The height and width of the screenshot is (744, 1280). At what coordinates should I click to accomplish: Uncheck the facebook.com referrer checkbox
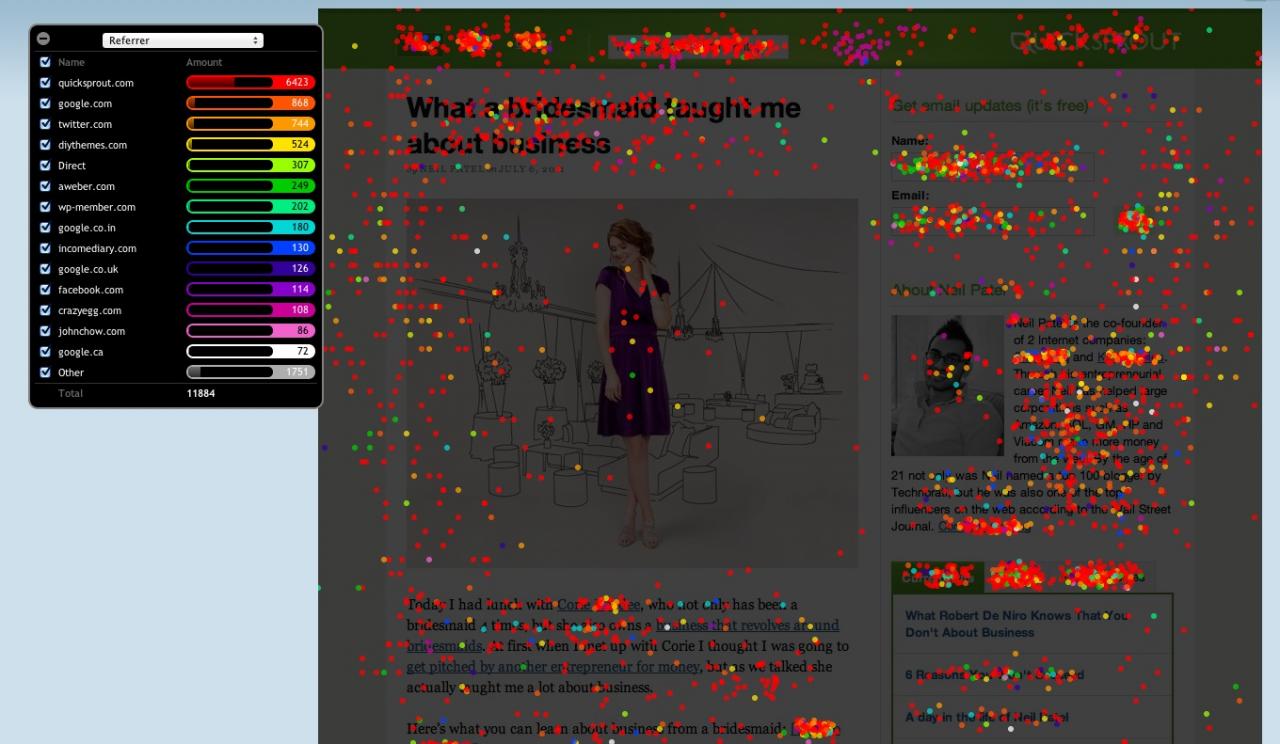tap(44, 290)
